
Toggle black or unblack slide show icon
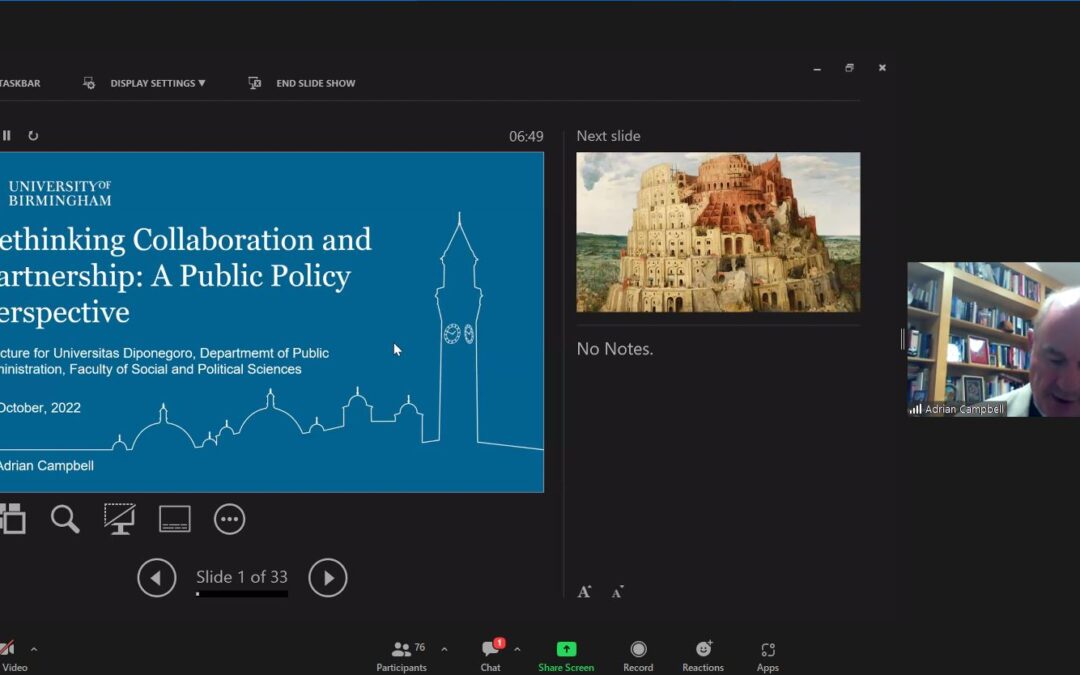pos(120,519)
